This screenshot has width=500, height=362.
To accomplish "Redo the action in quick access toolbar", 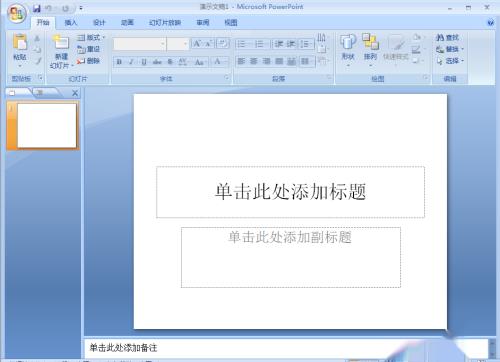I will point(65,8).
